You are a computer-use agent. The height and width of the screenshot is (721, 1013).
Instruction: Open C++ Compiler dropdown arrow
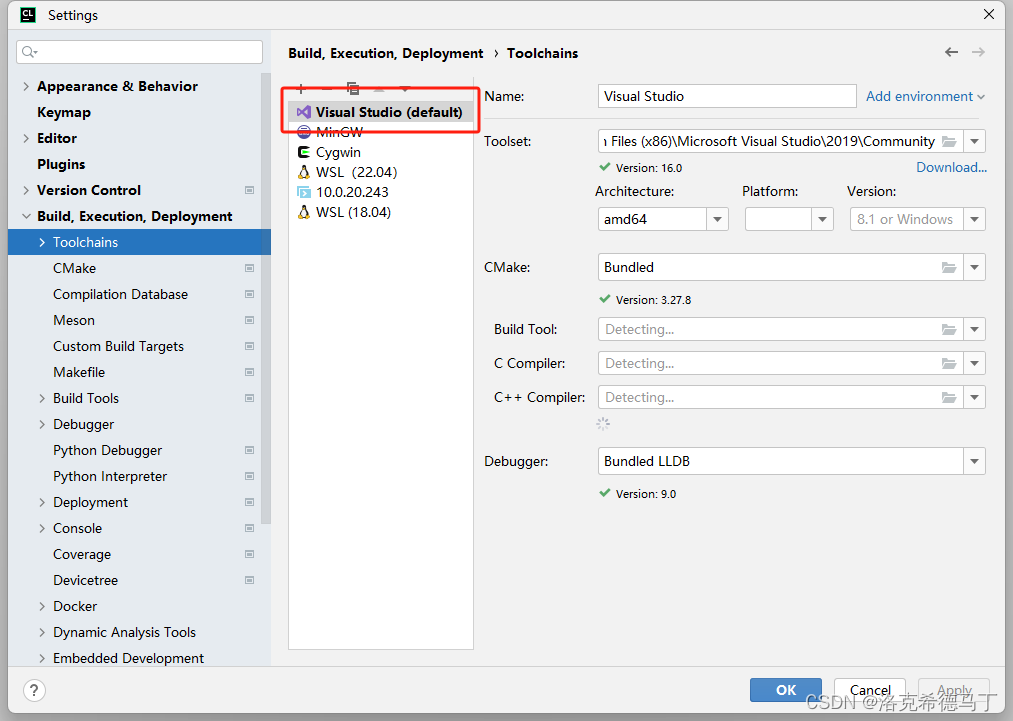click(974, 397)
